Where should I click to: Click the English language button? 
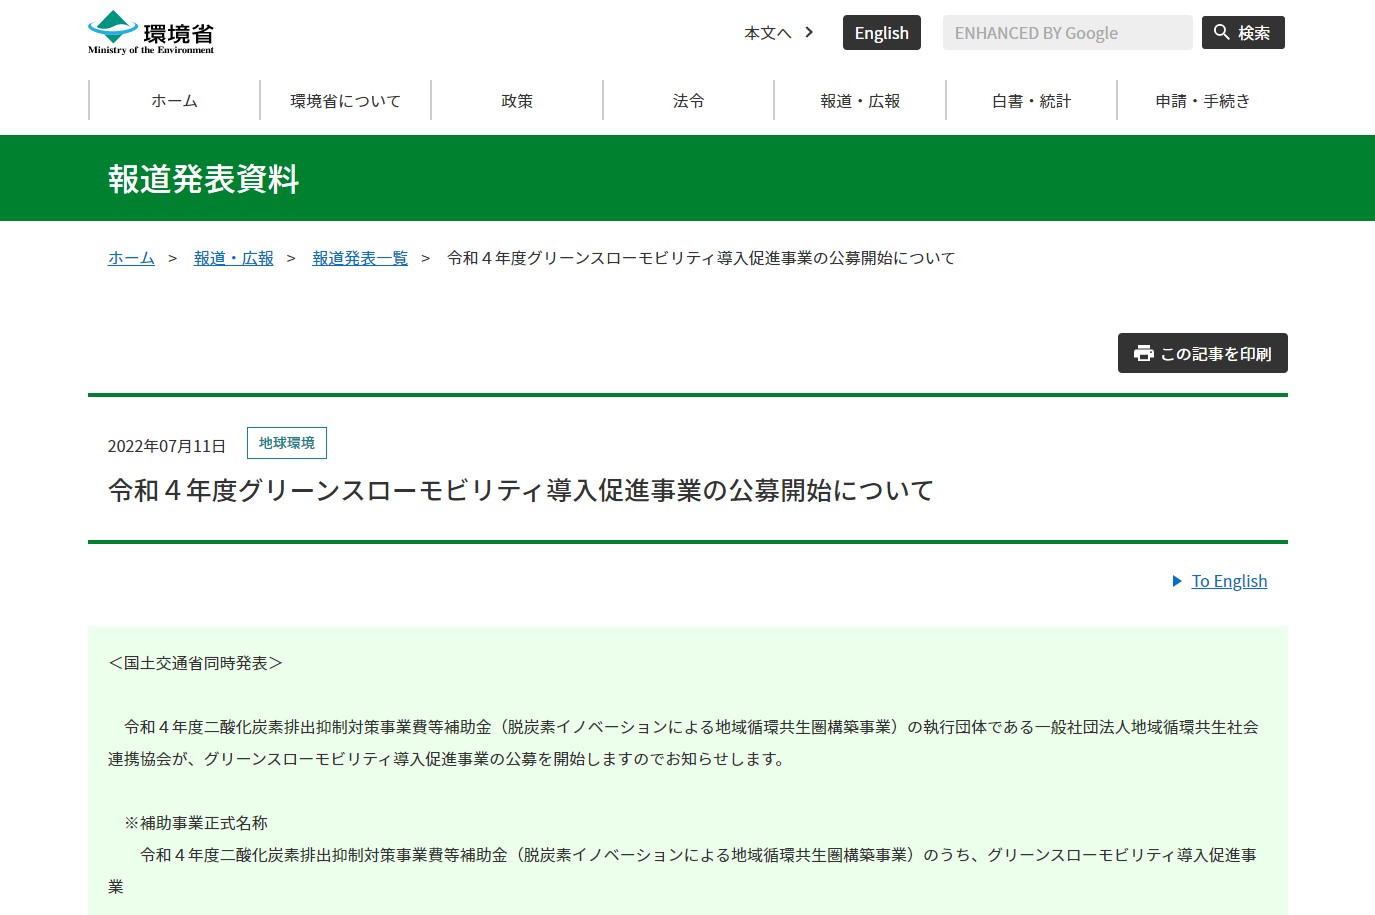click(881, 32)
